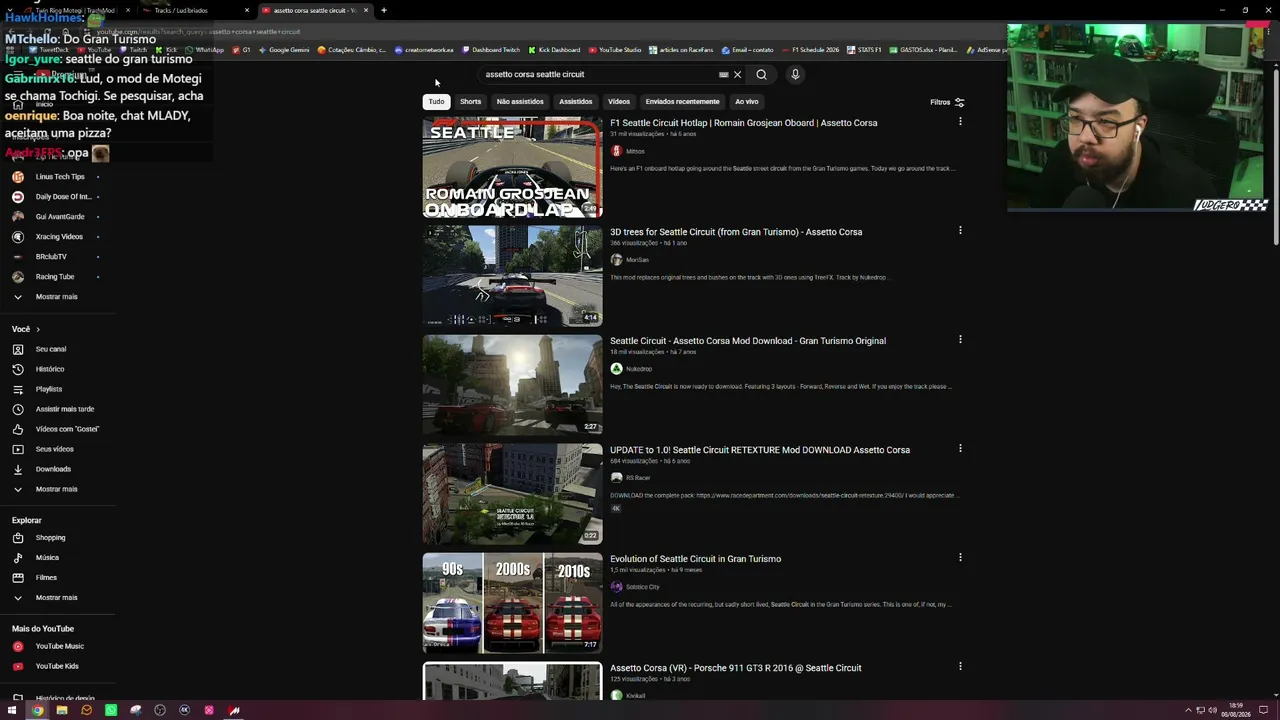Select the Não assistidos filter chip

pos(520,101)
